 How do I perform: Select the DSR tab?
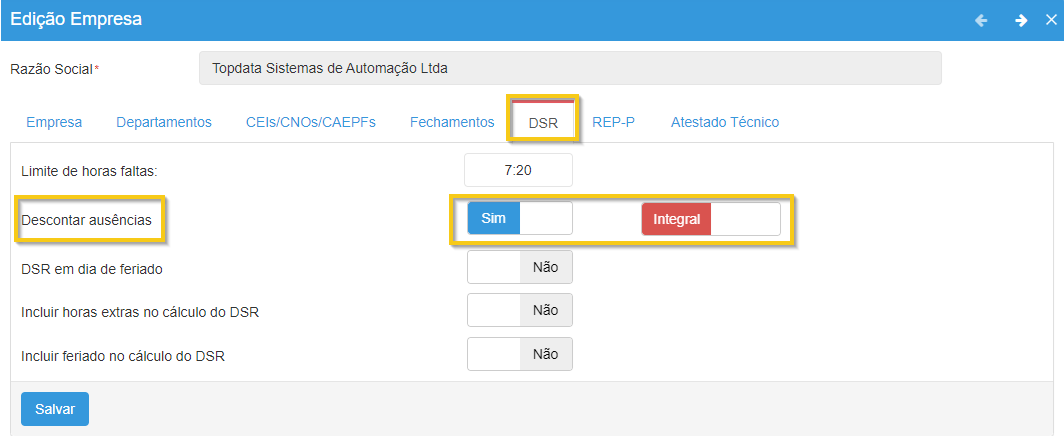point(543,123)
